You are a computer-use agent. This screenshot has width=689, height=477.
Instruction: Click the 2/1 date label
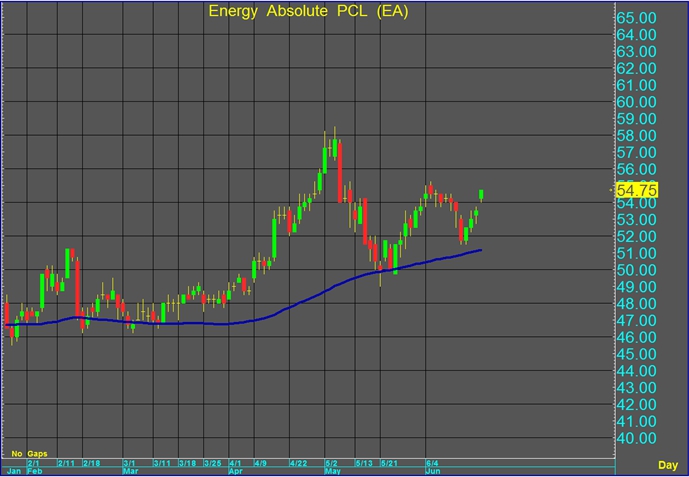[33, 463]
